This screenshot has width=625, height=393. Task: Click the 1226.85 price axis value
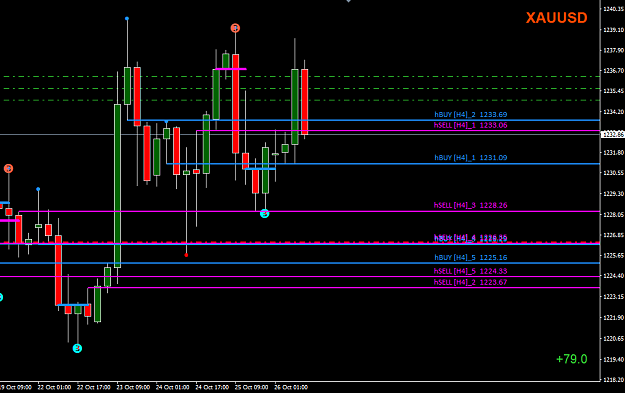pyautogui.click(x=614, y=235)
